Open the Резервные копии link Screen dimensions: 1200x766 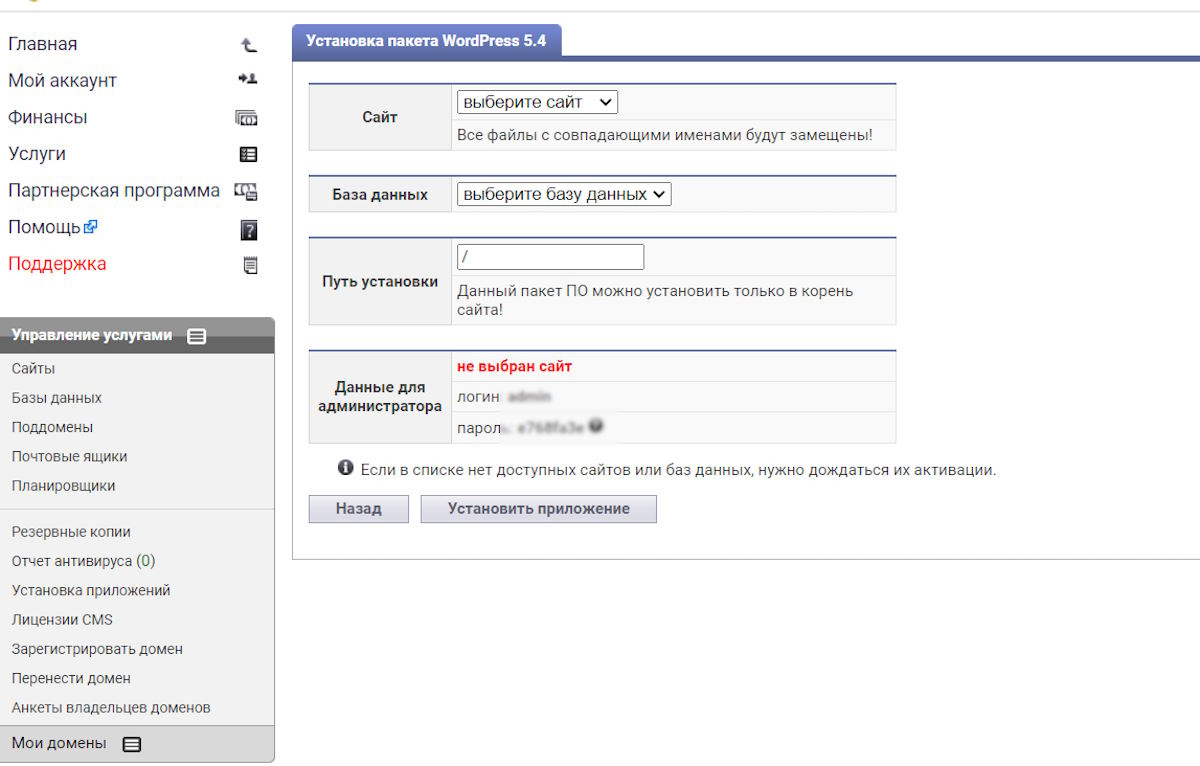point(71,532)
